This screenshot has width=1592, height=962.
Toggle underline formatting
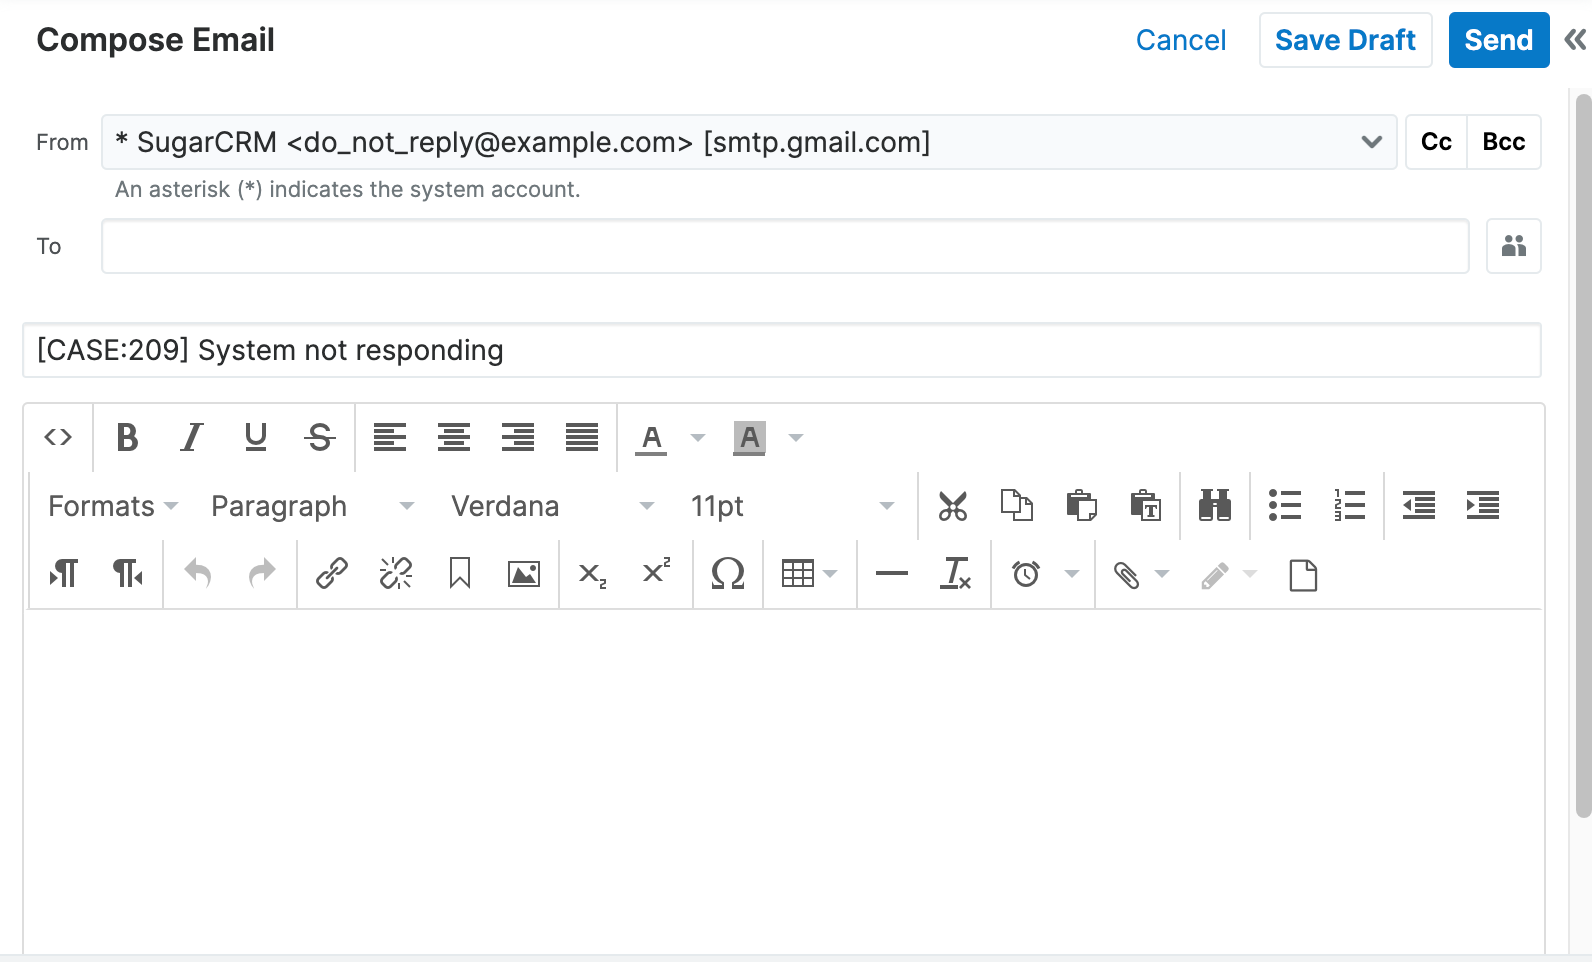pyautogui.click(x=255, y=437)
